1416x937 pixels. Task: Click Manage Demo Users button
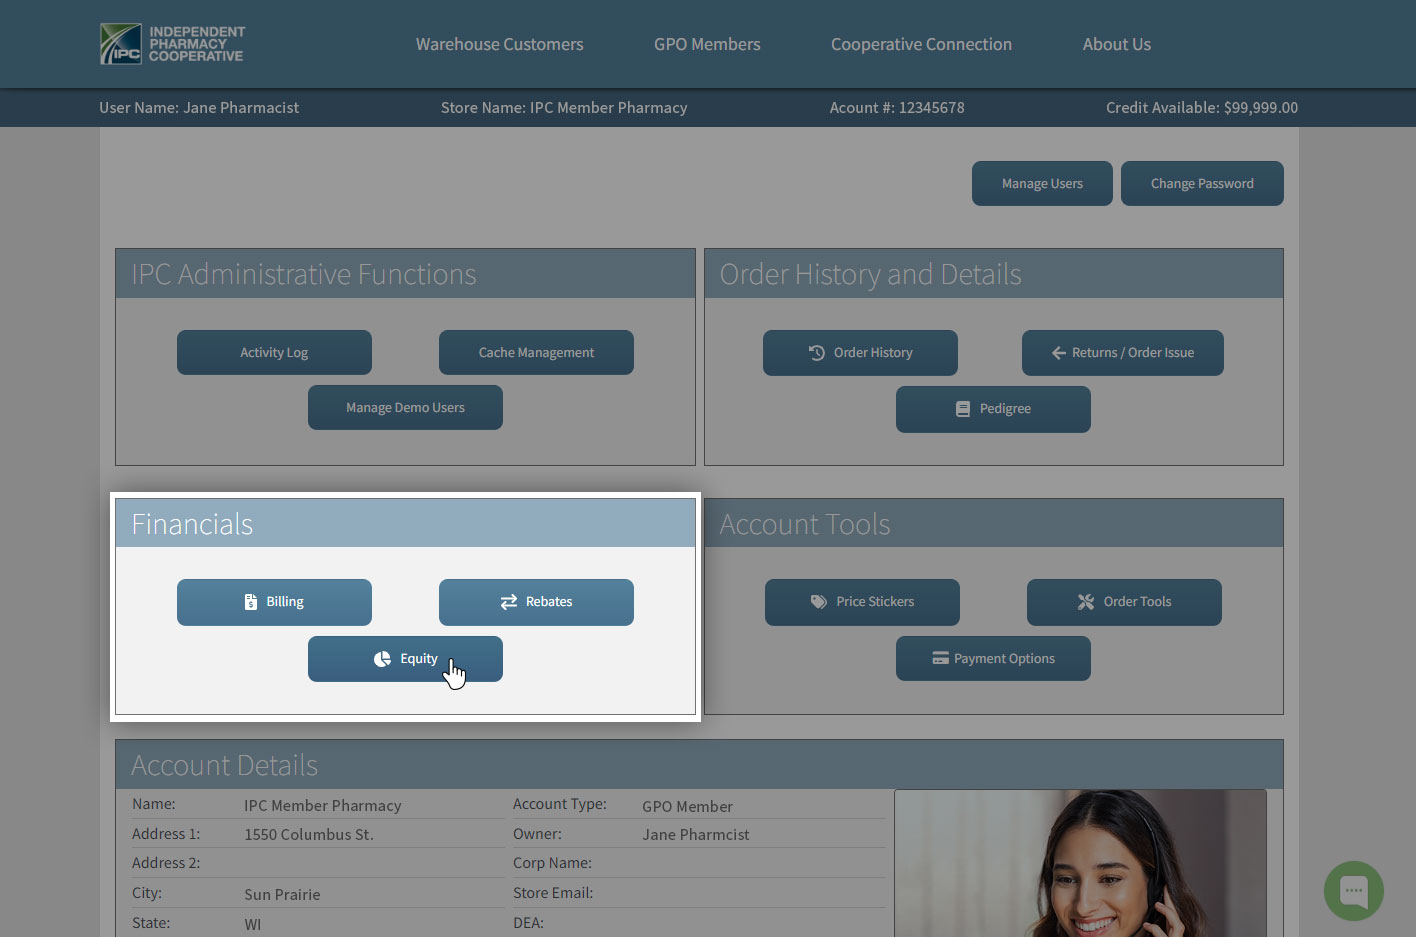[405, 408]
